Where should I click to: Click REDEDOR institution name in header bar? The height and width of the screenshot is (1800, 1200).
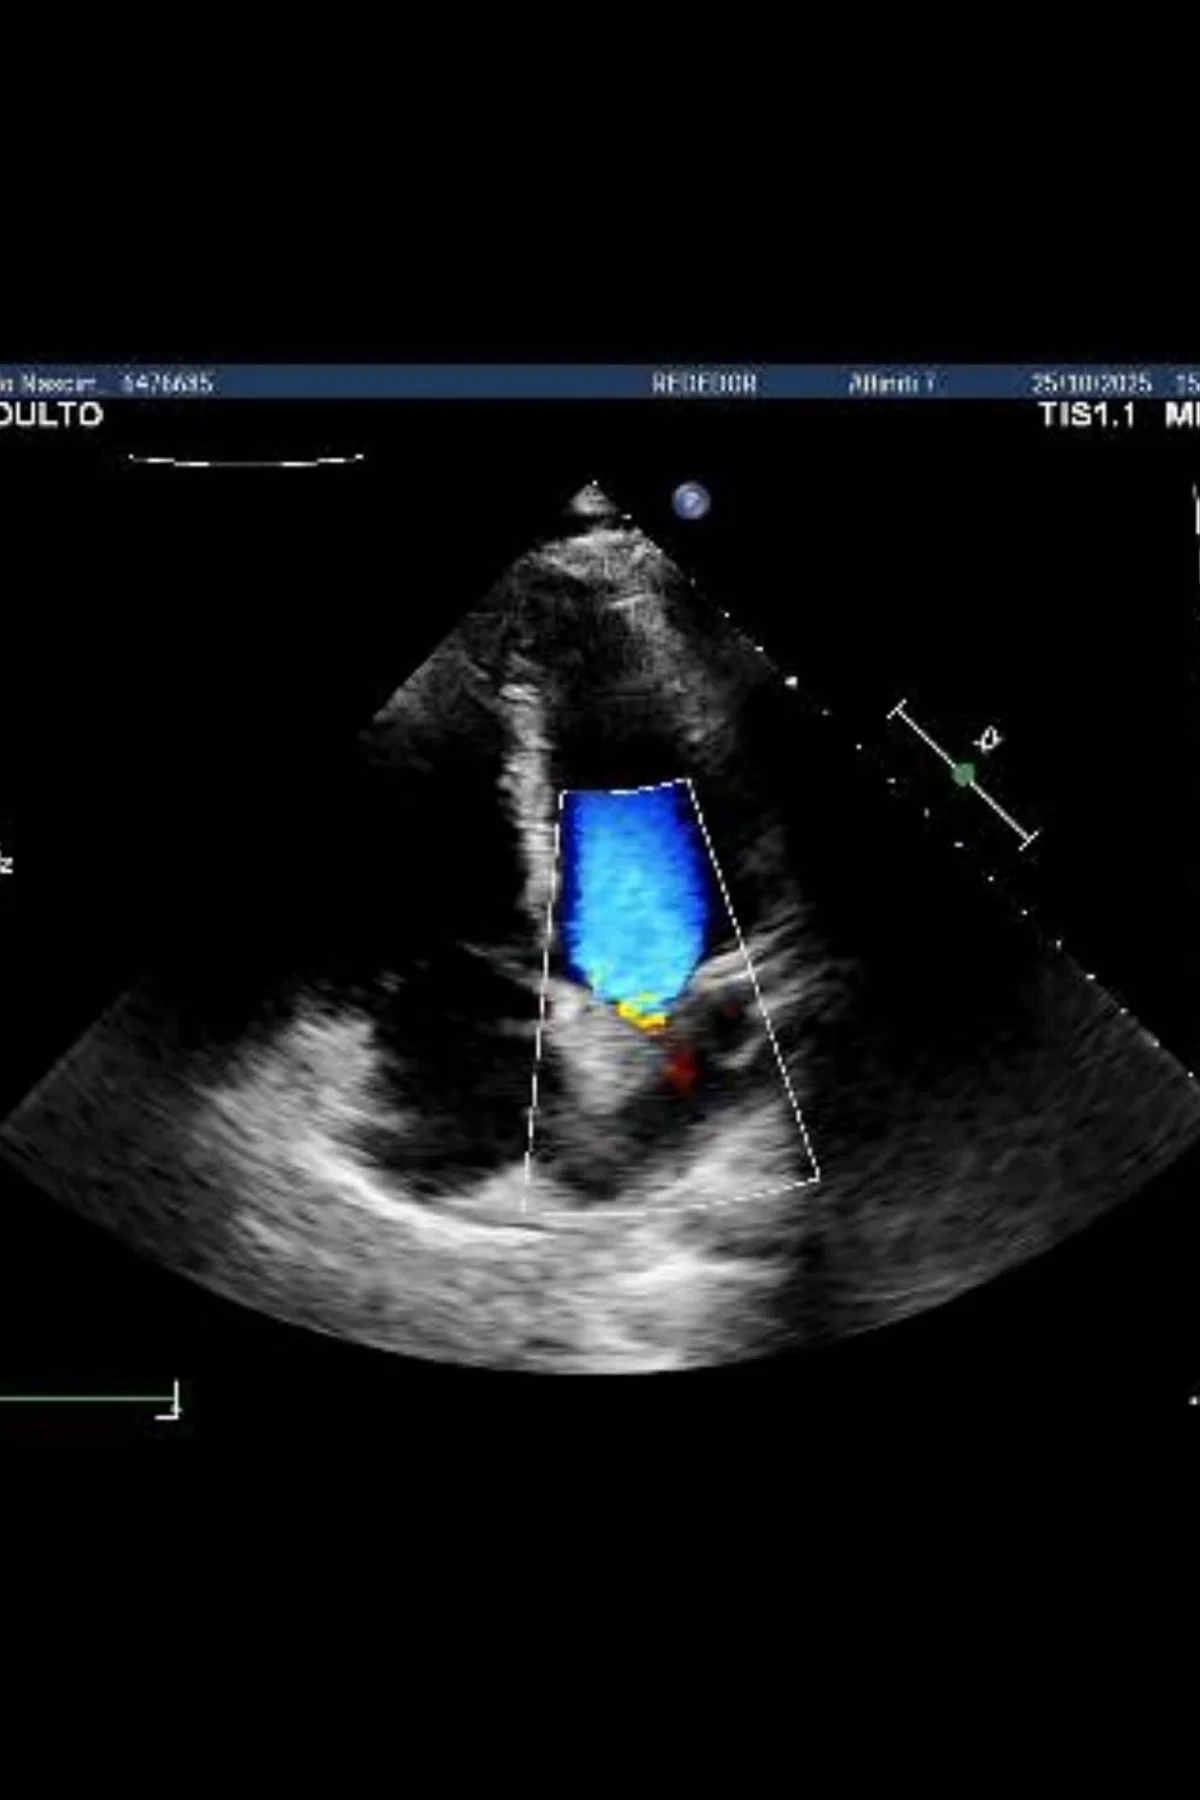pyautogui.click(x=704, y=383)
